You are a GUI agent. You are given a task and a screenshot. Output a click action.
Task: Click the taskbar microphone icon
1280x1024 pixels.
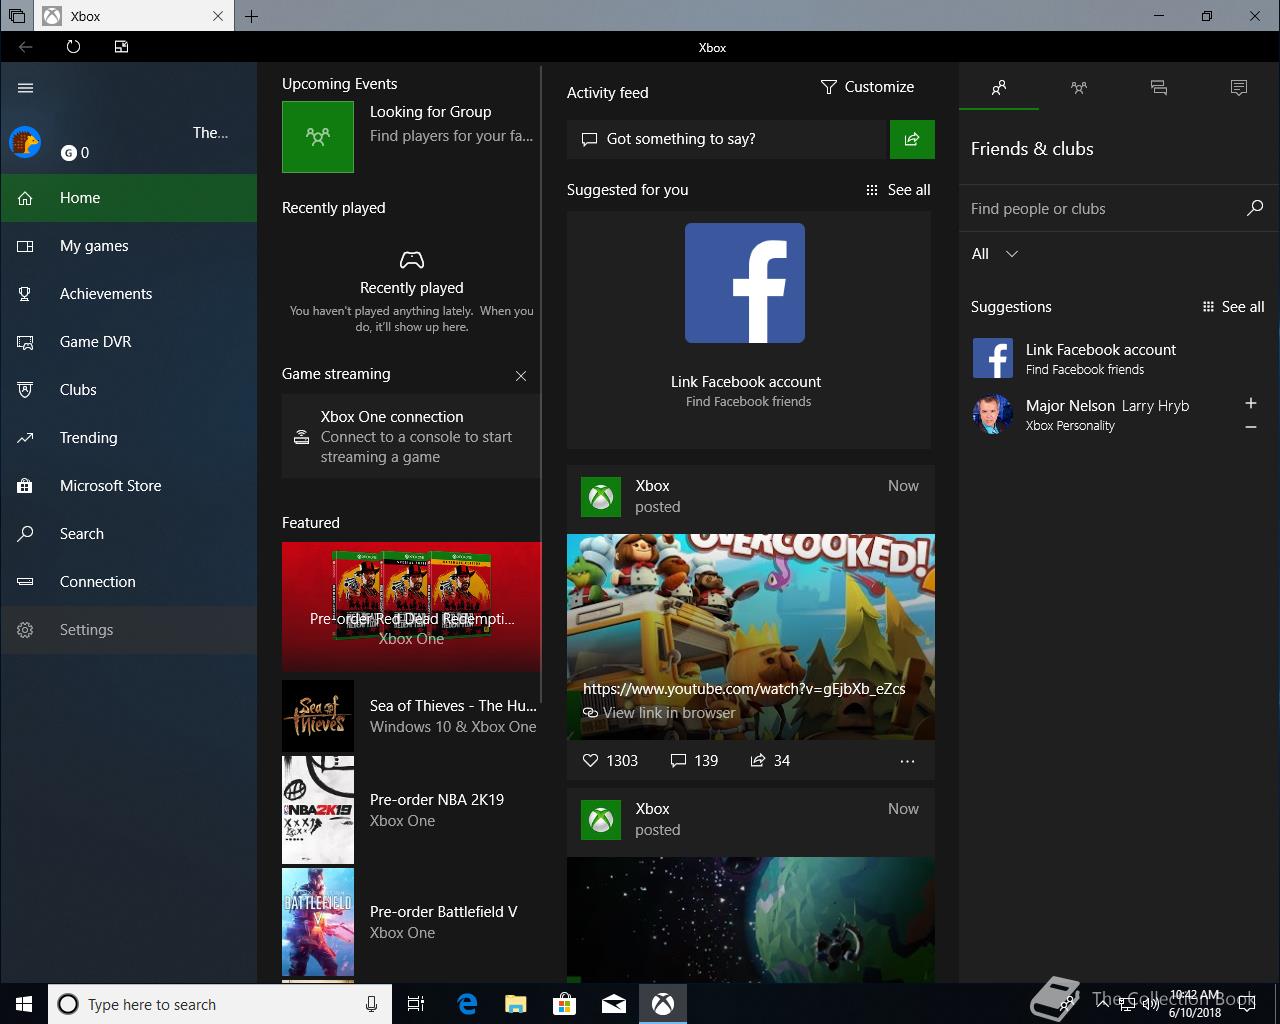click(x=371, y=1004)
